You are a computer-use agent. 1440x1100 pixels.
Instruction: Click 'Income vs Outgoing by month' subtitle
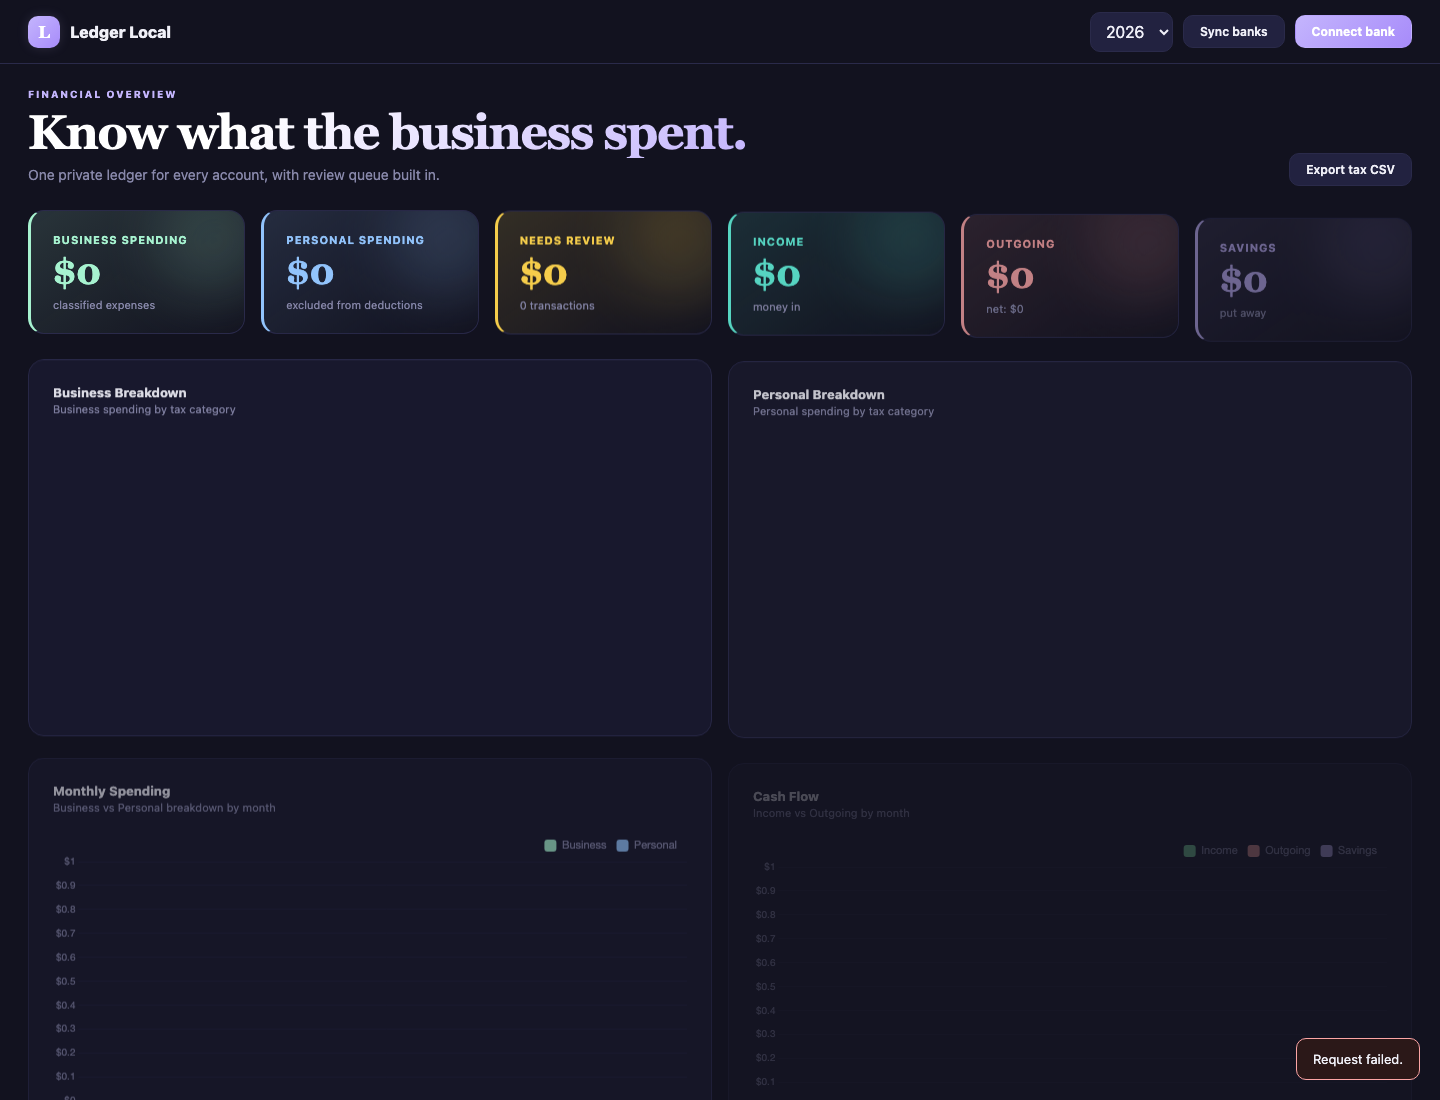[x=831, y=814]
